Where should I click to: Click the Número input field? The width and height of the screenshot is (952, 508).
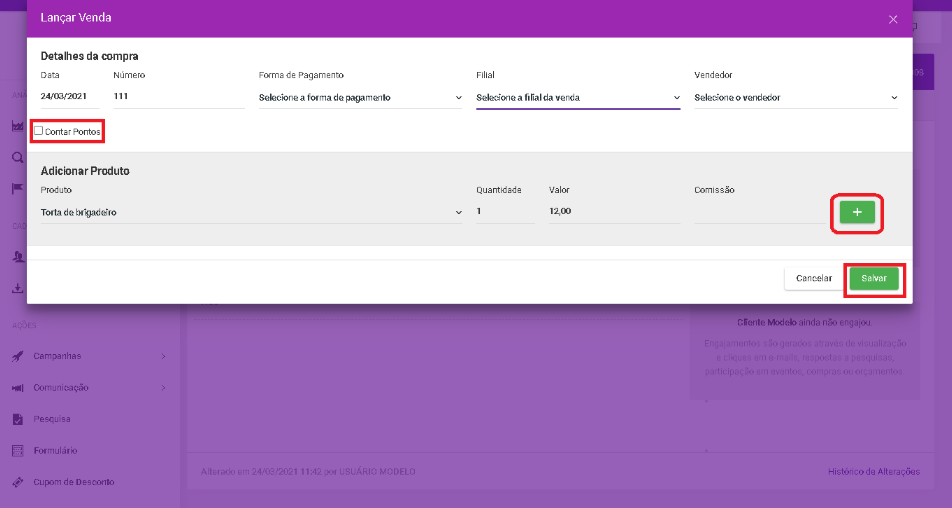point(178,98)
